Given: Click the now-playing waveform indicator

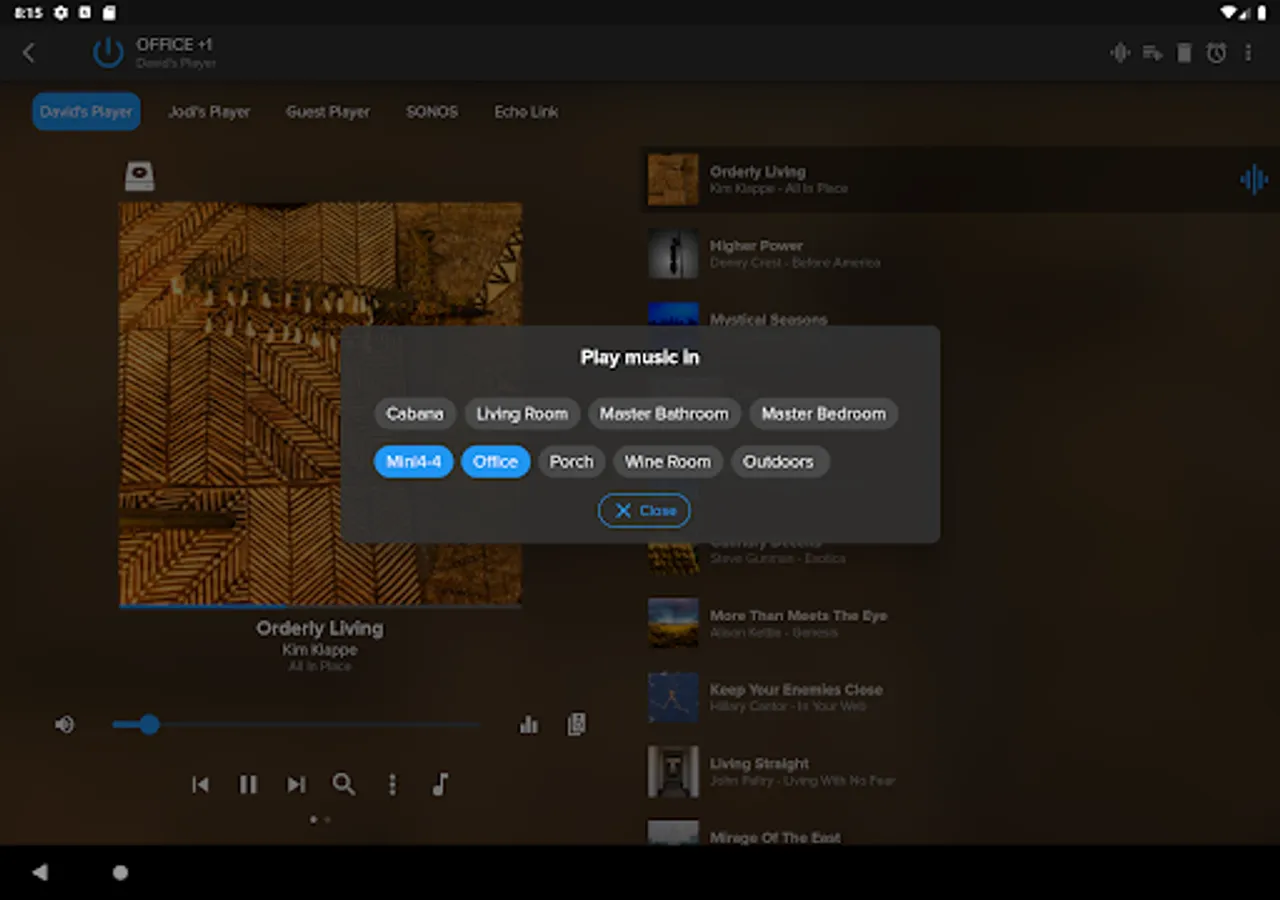Looking at the screenshot, I should click(1254, 180).
